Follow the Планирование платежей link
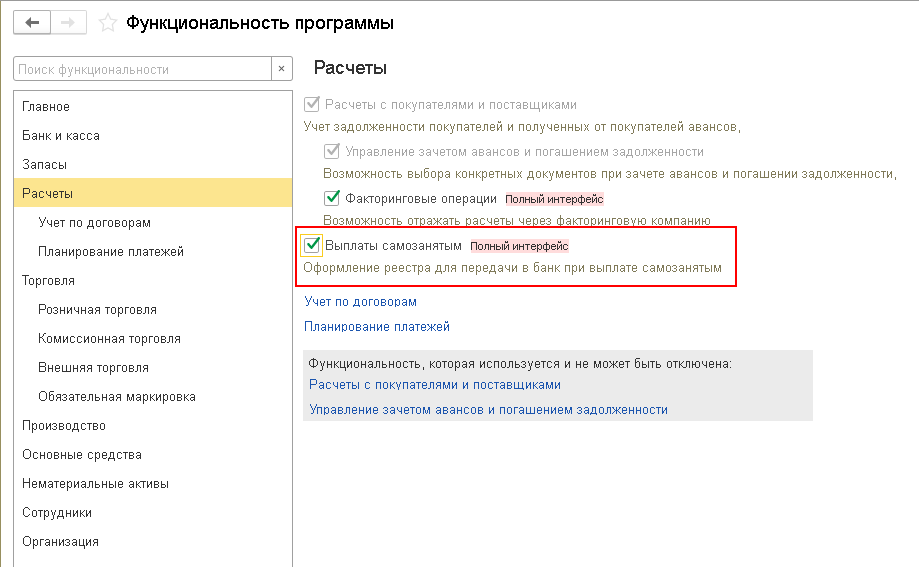The image size is (919, 567). click(377, 327)
